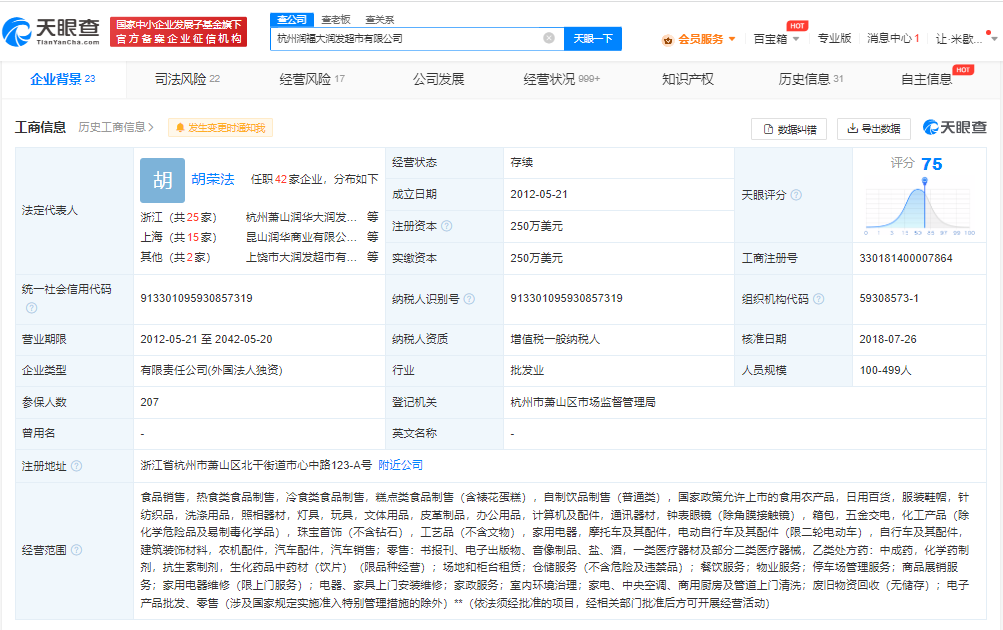
Task: Click the 天眼一下 search button
Action: (593, 38)
